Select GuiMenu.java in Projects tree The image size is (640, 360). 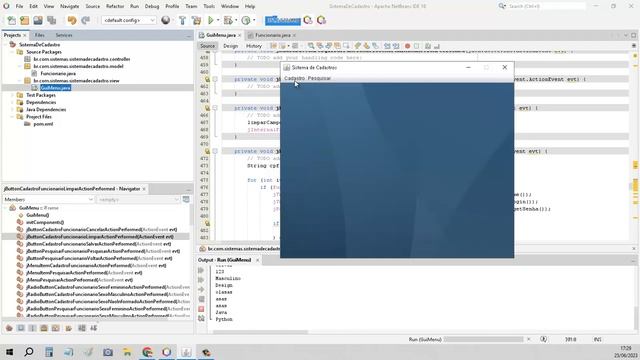click(56, 88)
